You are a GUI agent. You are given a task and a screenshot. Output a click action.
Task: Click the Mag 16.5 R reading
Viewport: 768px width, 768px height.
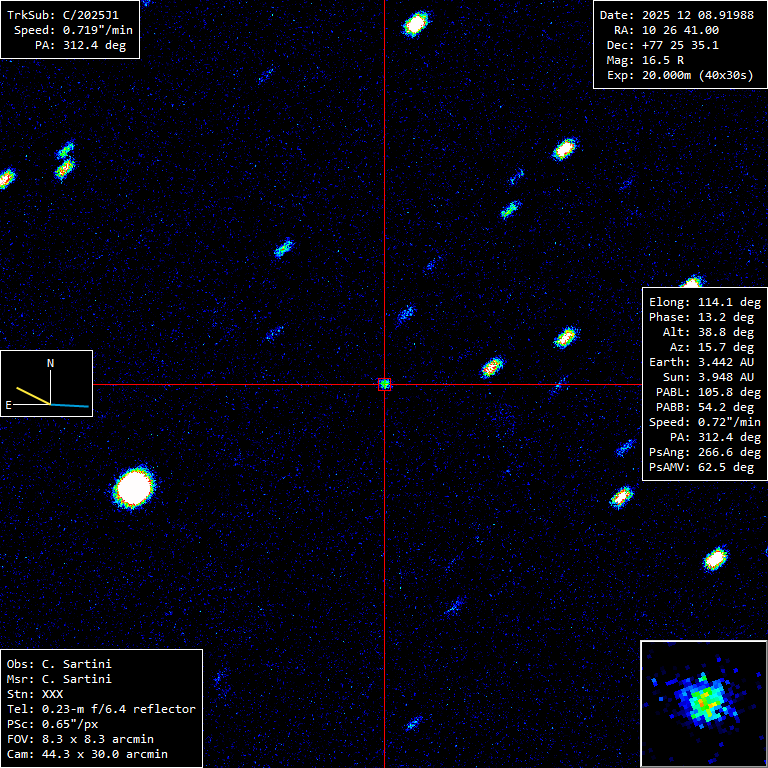click(645, 60)
